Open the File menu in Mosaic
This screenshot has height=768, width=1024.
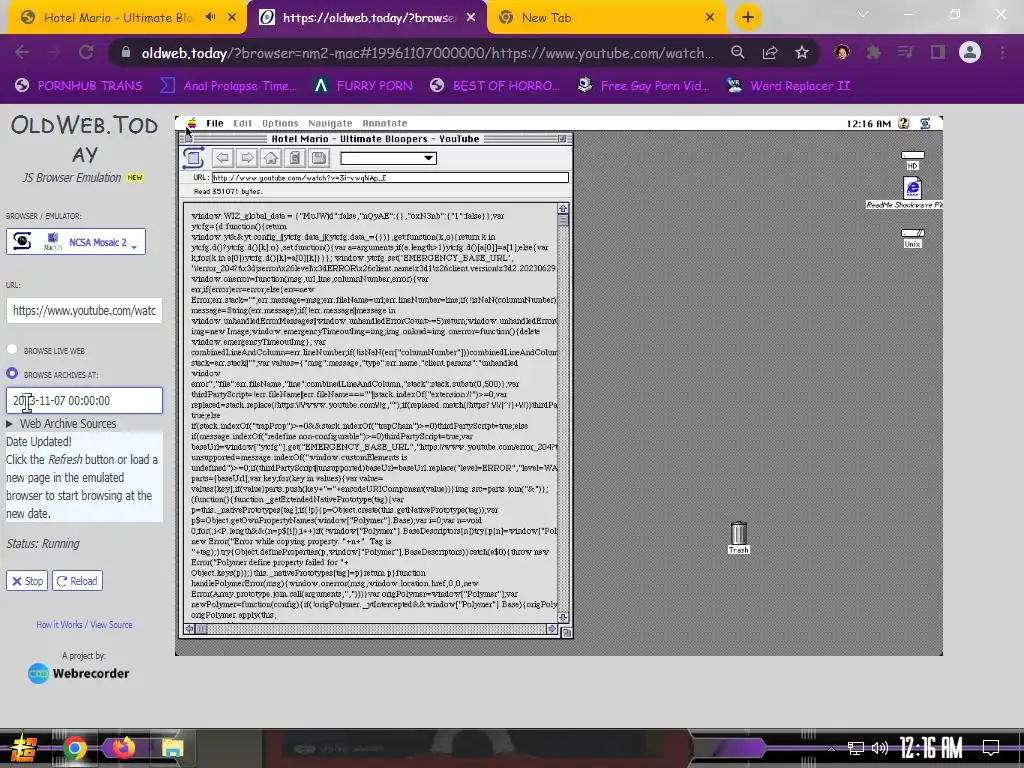(215, 123)
